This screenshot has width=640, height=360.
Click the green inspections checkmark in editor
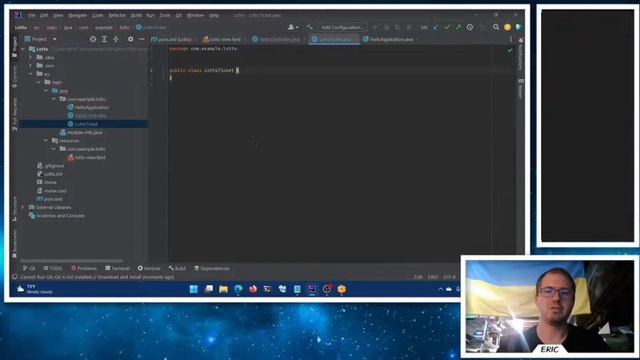pos(510,50)
